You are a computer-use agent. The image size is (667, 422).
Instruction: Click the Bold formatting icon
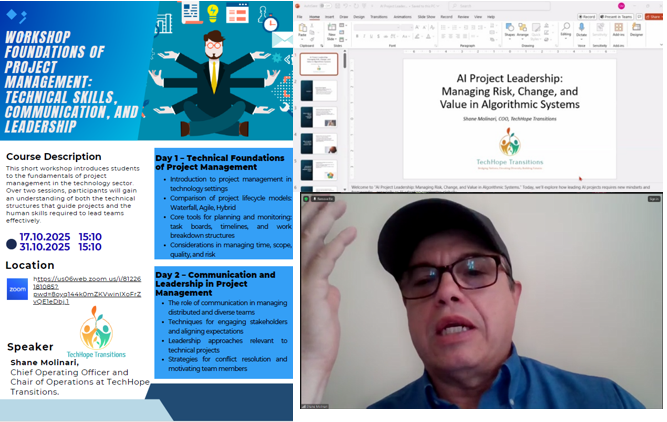[357, 37]
